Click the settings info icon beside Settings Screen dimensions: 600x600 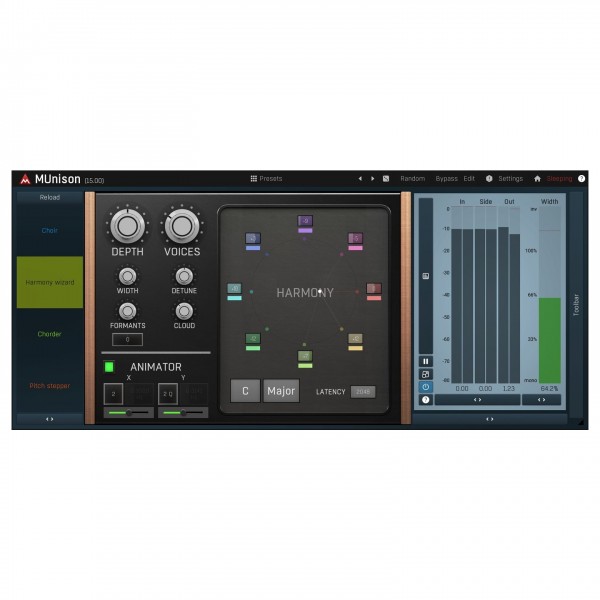pos(489,179)
